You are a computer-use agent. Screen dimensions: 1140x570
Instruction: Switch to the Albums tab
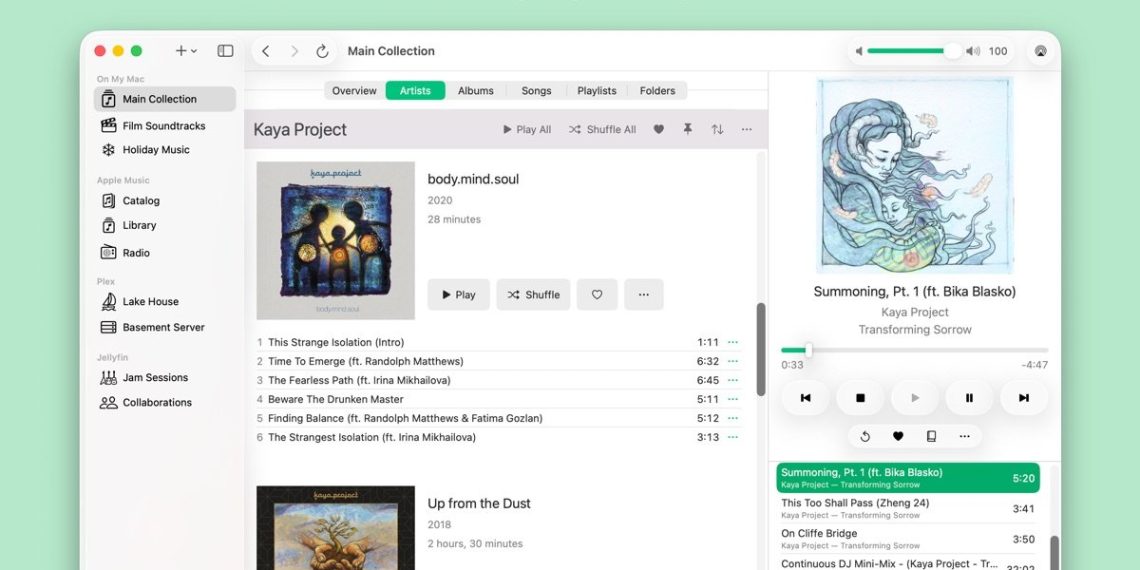point(475,91)
